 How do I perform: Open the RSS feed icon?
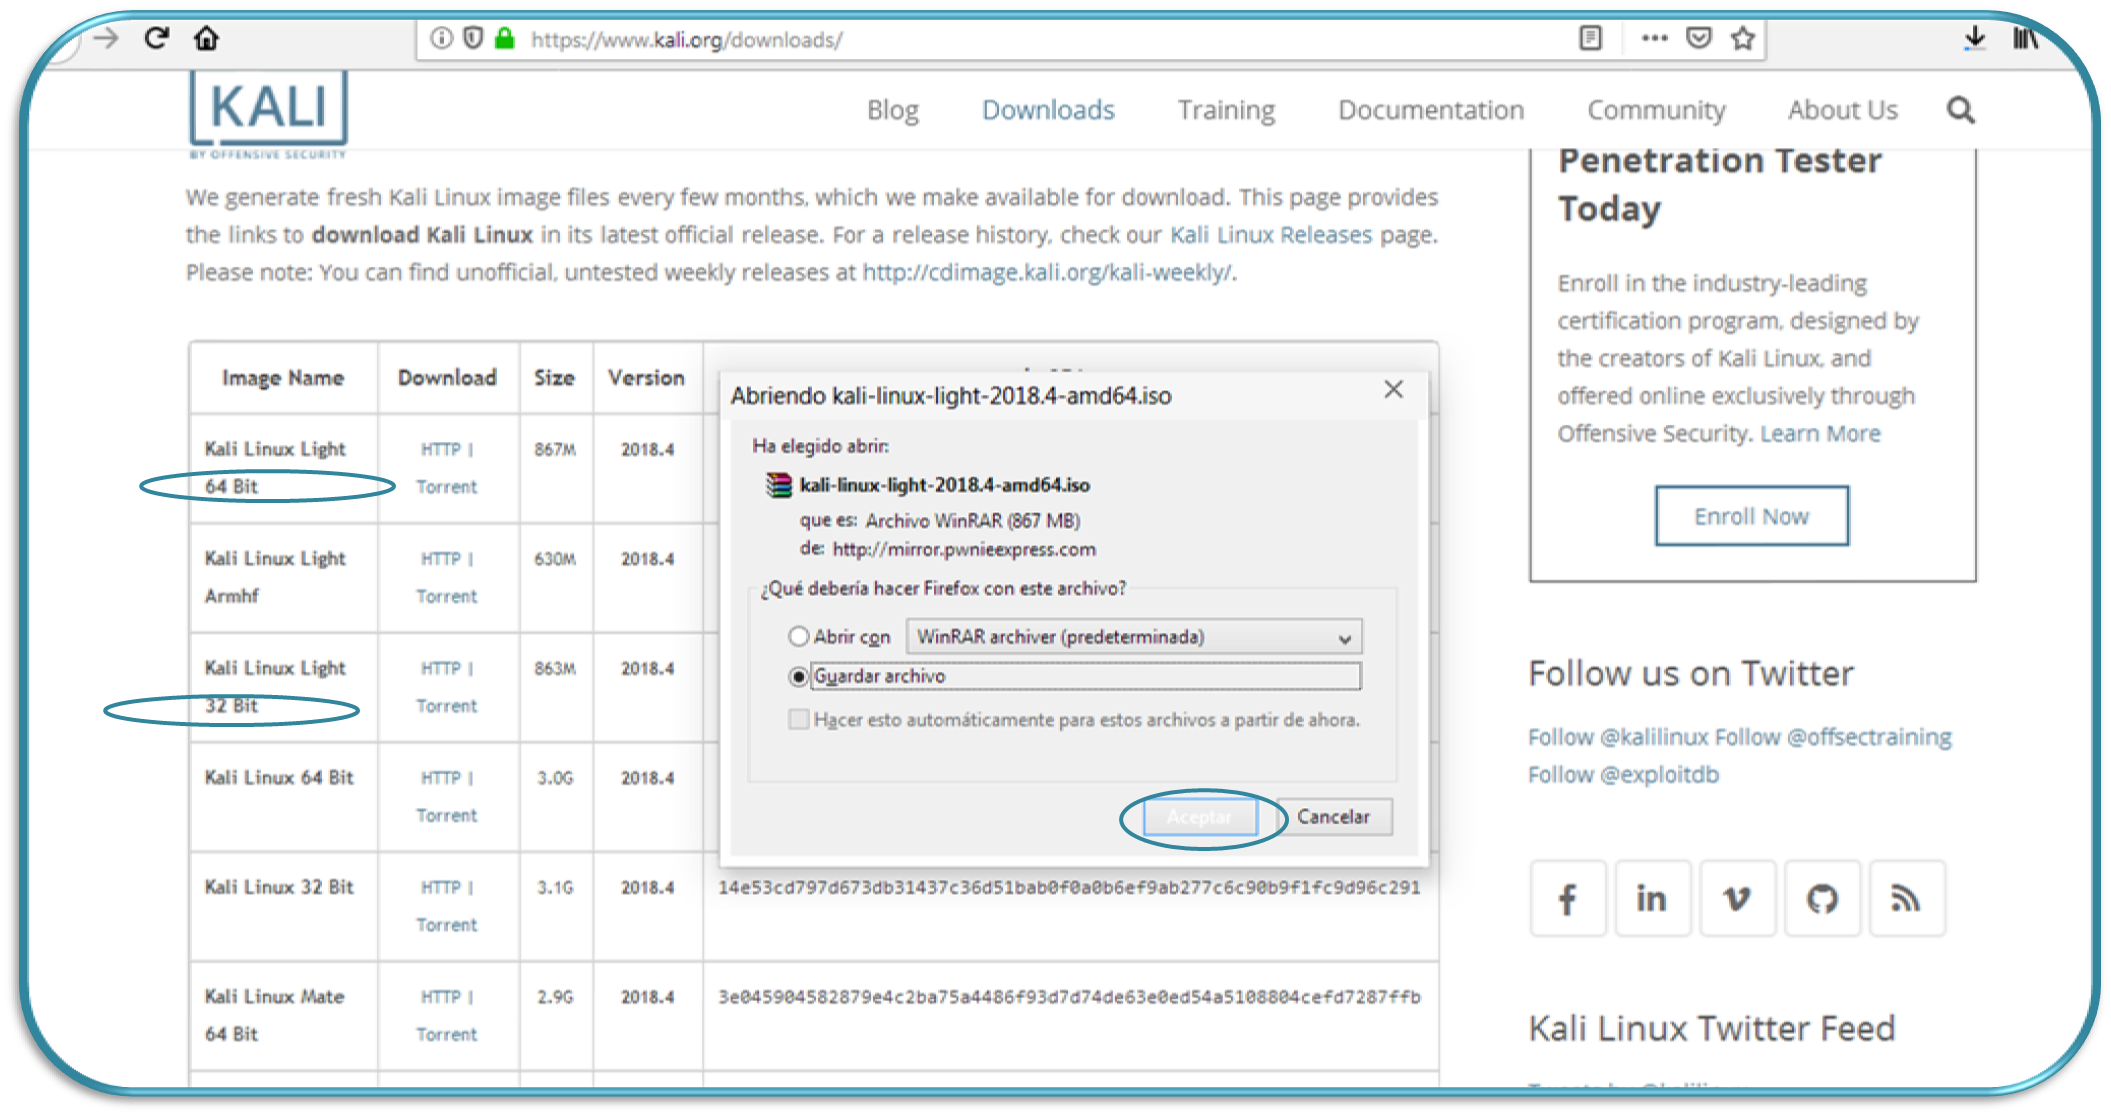1907,898
